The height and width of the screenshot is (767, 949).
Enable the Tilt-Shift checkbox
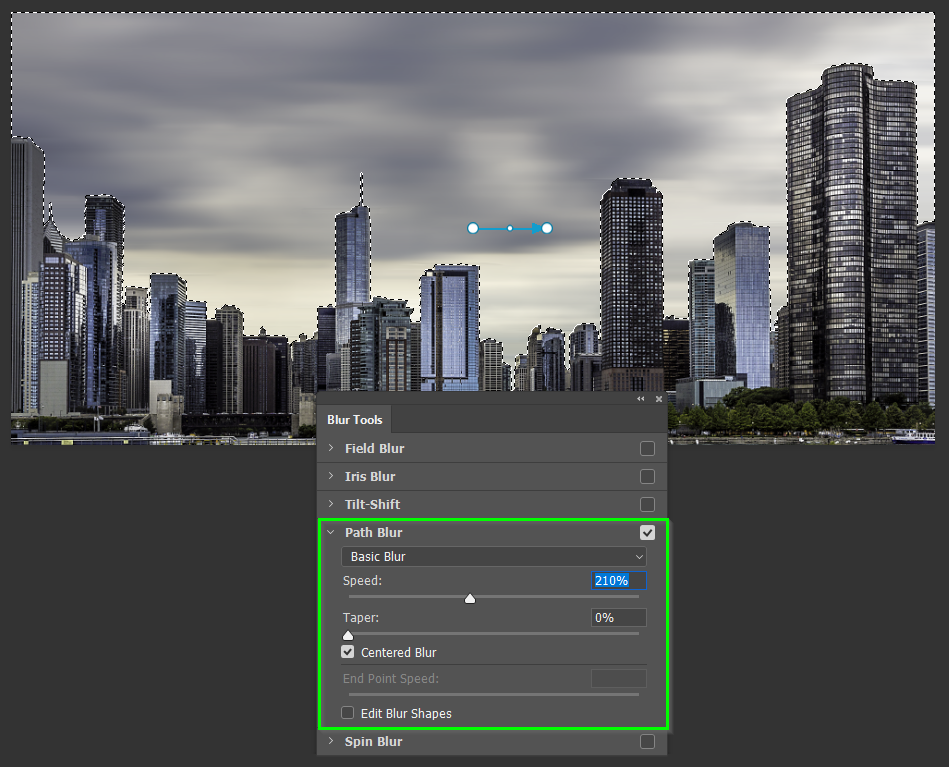pos(648,504)
